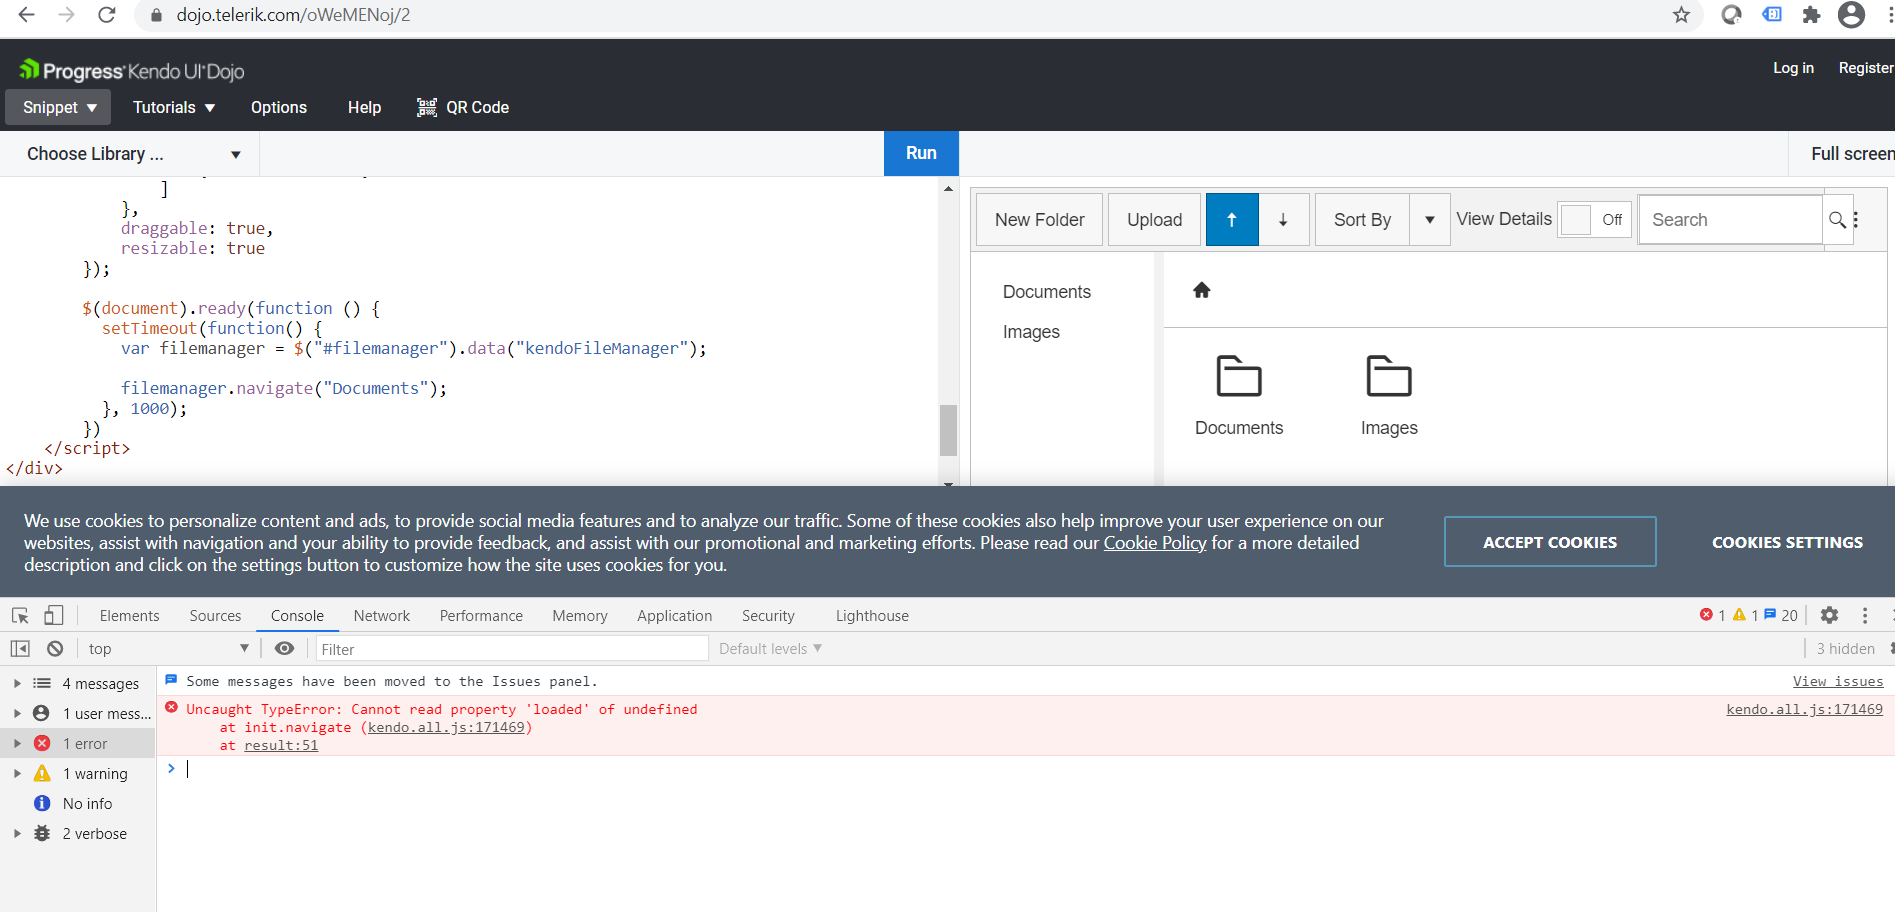Screen dimensions: 1895x912
Task: Click the Progress Kendo UI Dojo logo
Action: [x=131, y=70]
